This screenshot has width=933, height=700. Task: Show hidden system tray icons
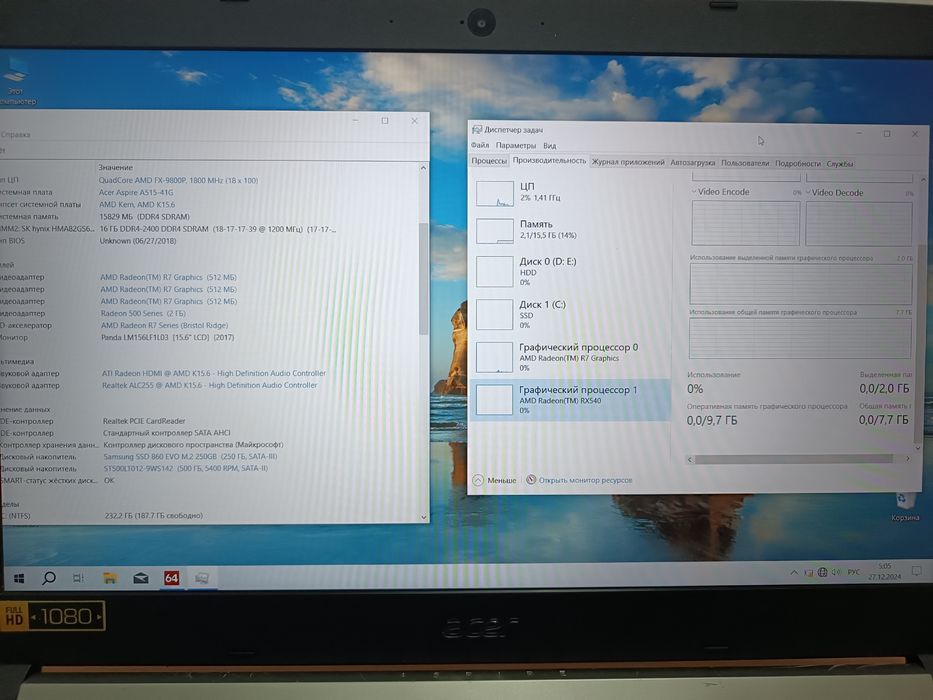(794, 573)
